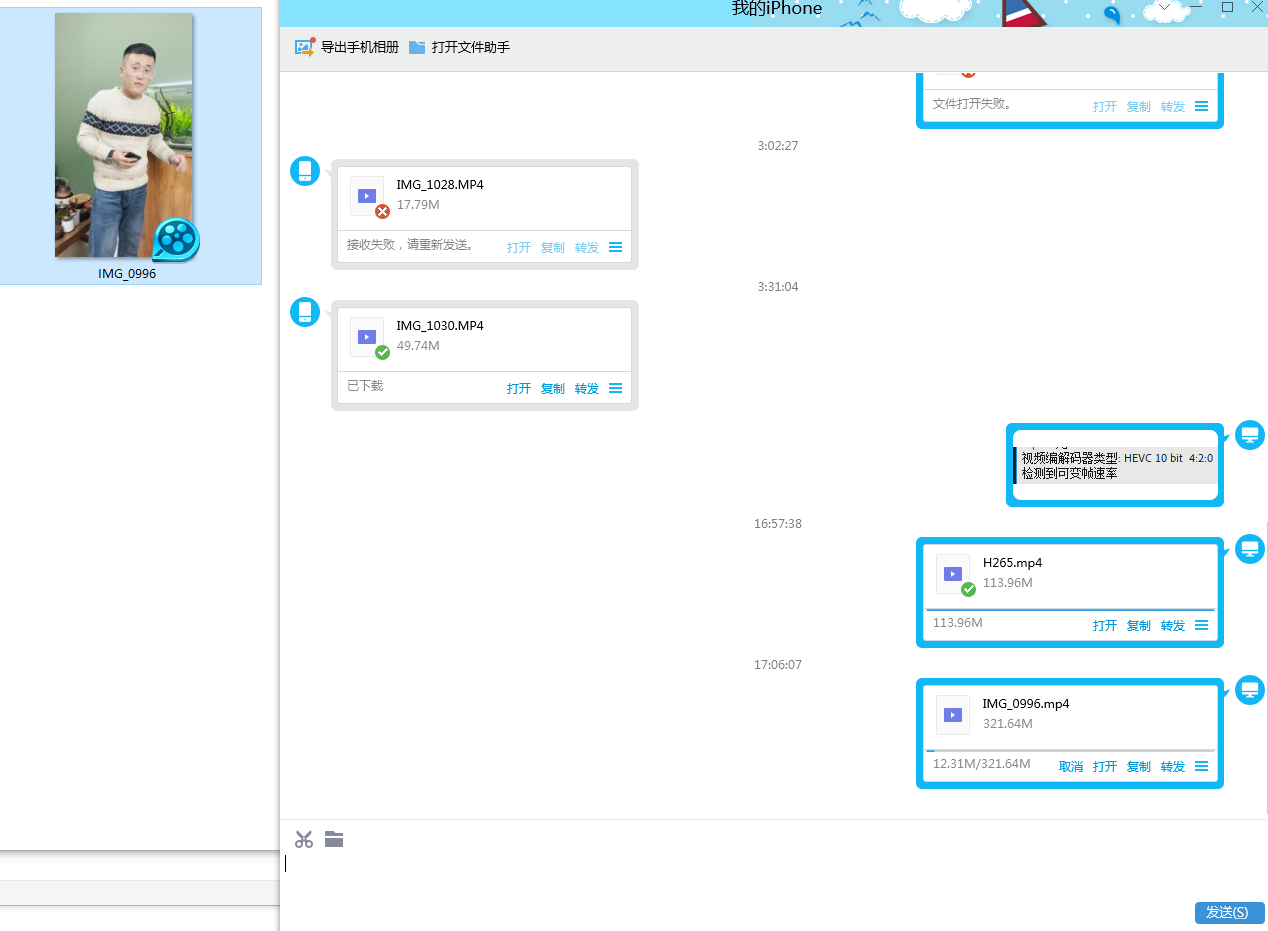Click filename text IMG_1028.MP4
This screenshot has height=931, width=1268.
tap(440, 185)
